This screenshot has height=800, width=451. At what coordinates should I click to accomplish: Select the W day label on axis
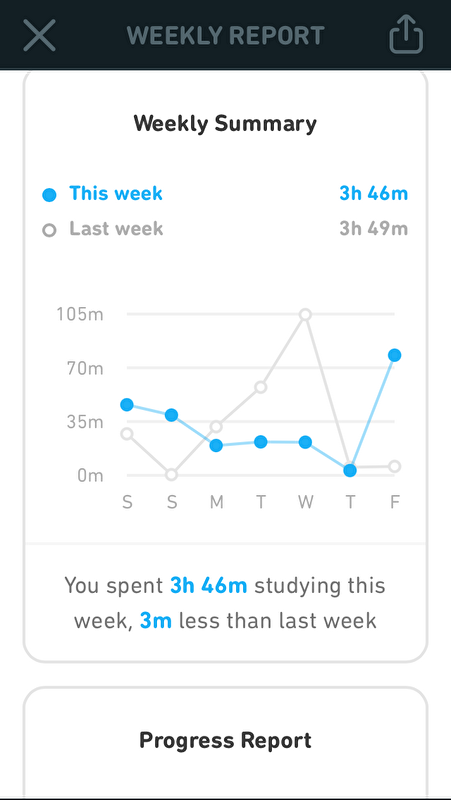pyautogui.click(x=306, y=503)
